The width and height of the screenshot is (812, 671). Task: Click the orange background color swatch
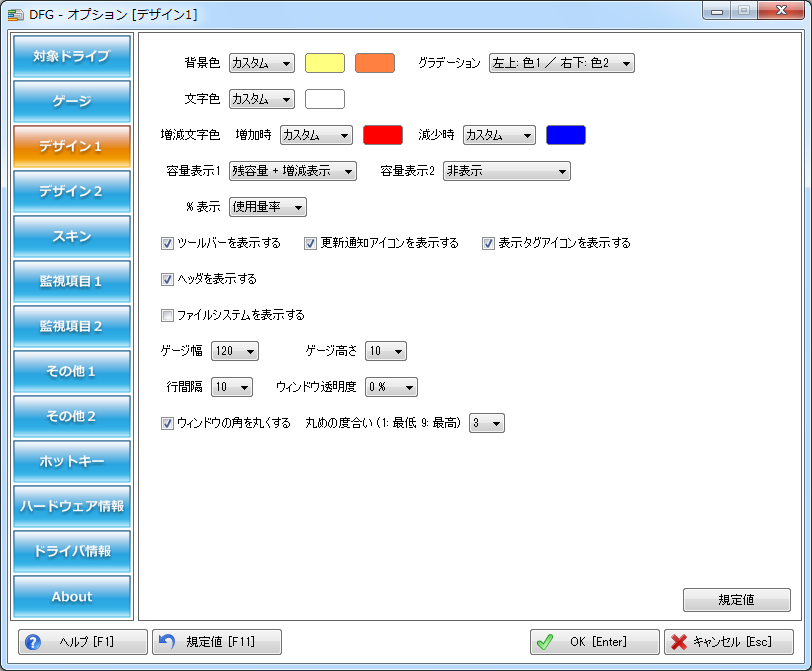(x=375, y=63)
